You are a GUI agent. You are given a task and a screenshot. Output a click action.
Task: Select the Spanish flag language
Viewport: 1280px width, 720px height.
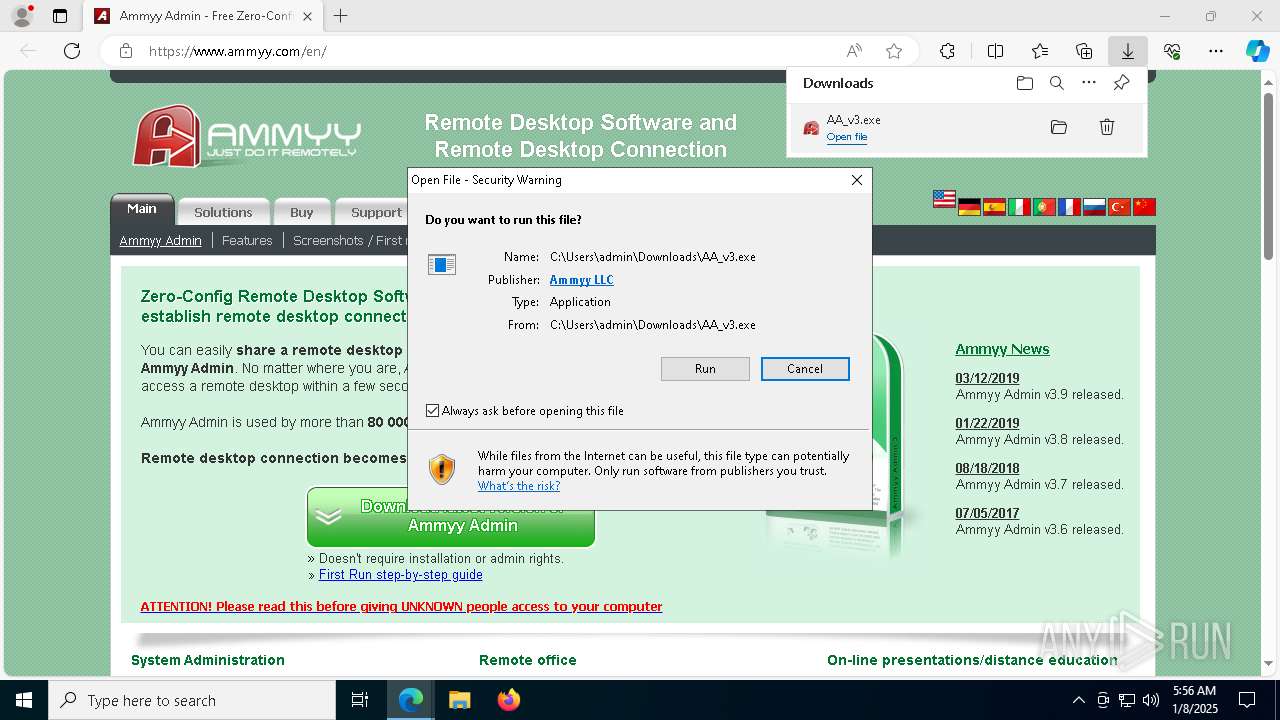tap(994, 207)
